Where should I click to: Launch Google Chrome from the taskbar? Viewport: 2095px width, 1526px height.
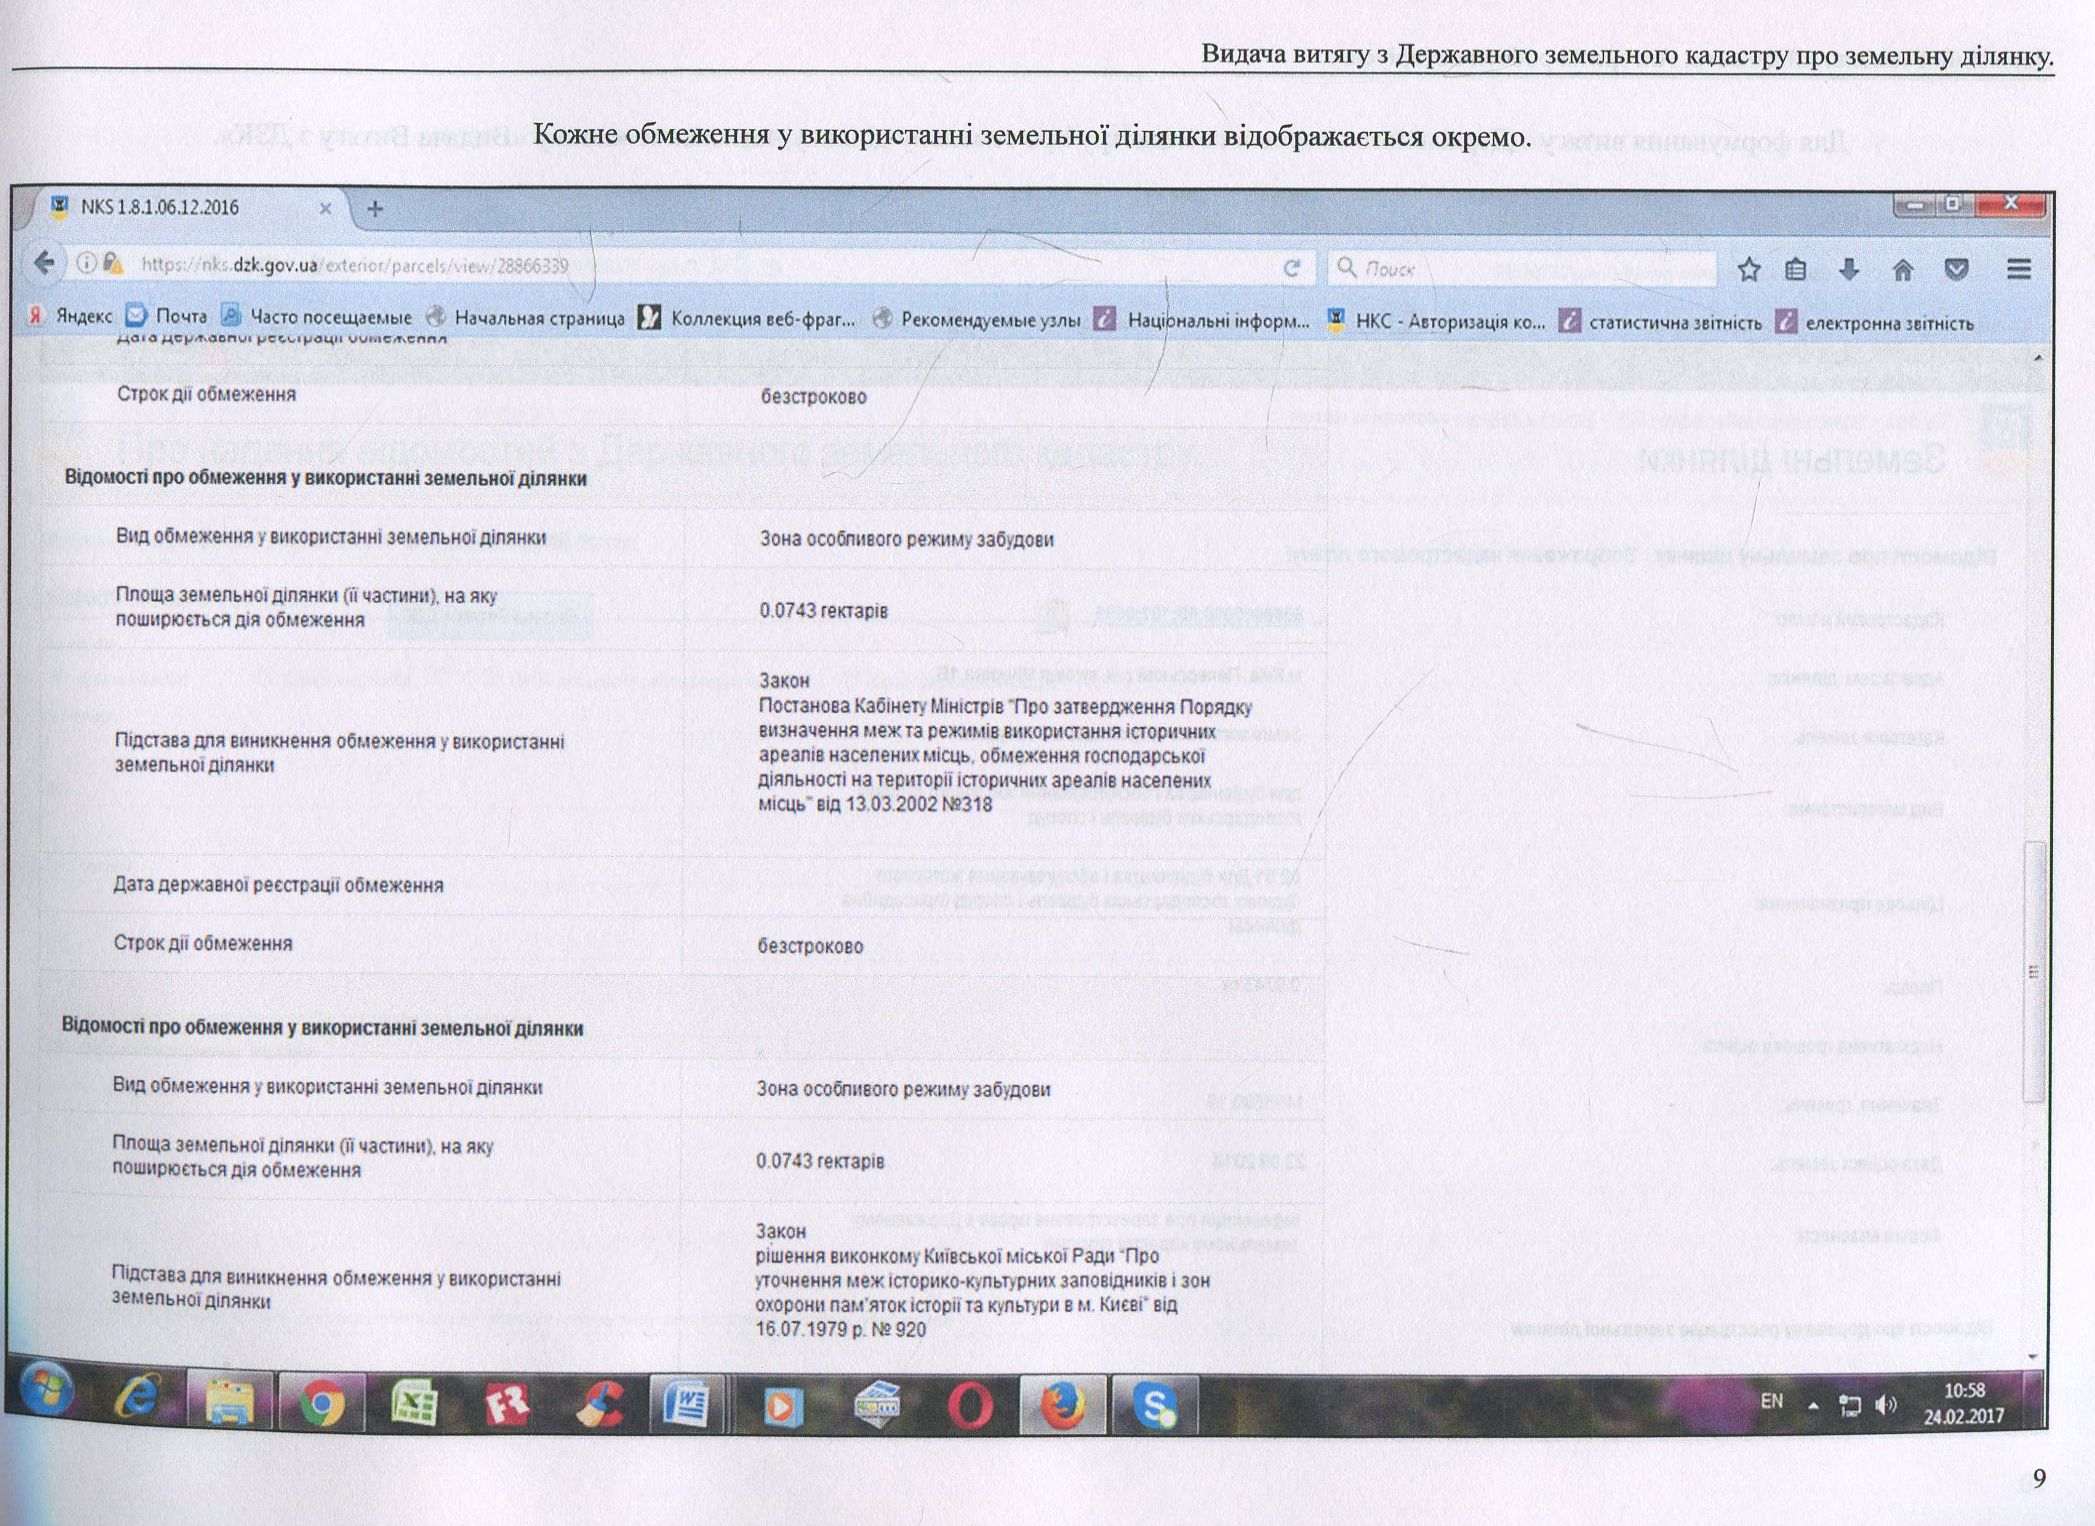(321, 1403)
